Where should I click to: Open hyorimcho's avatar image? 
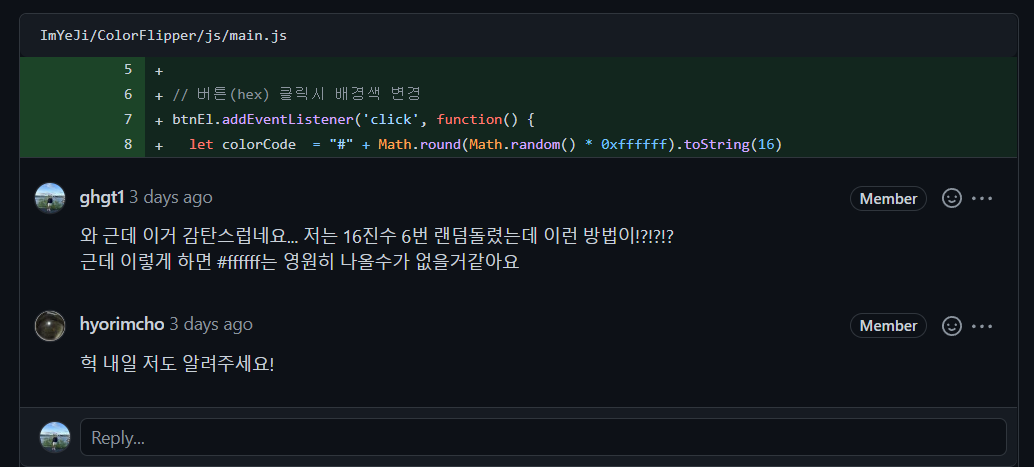49,326
